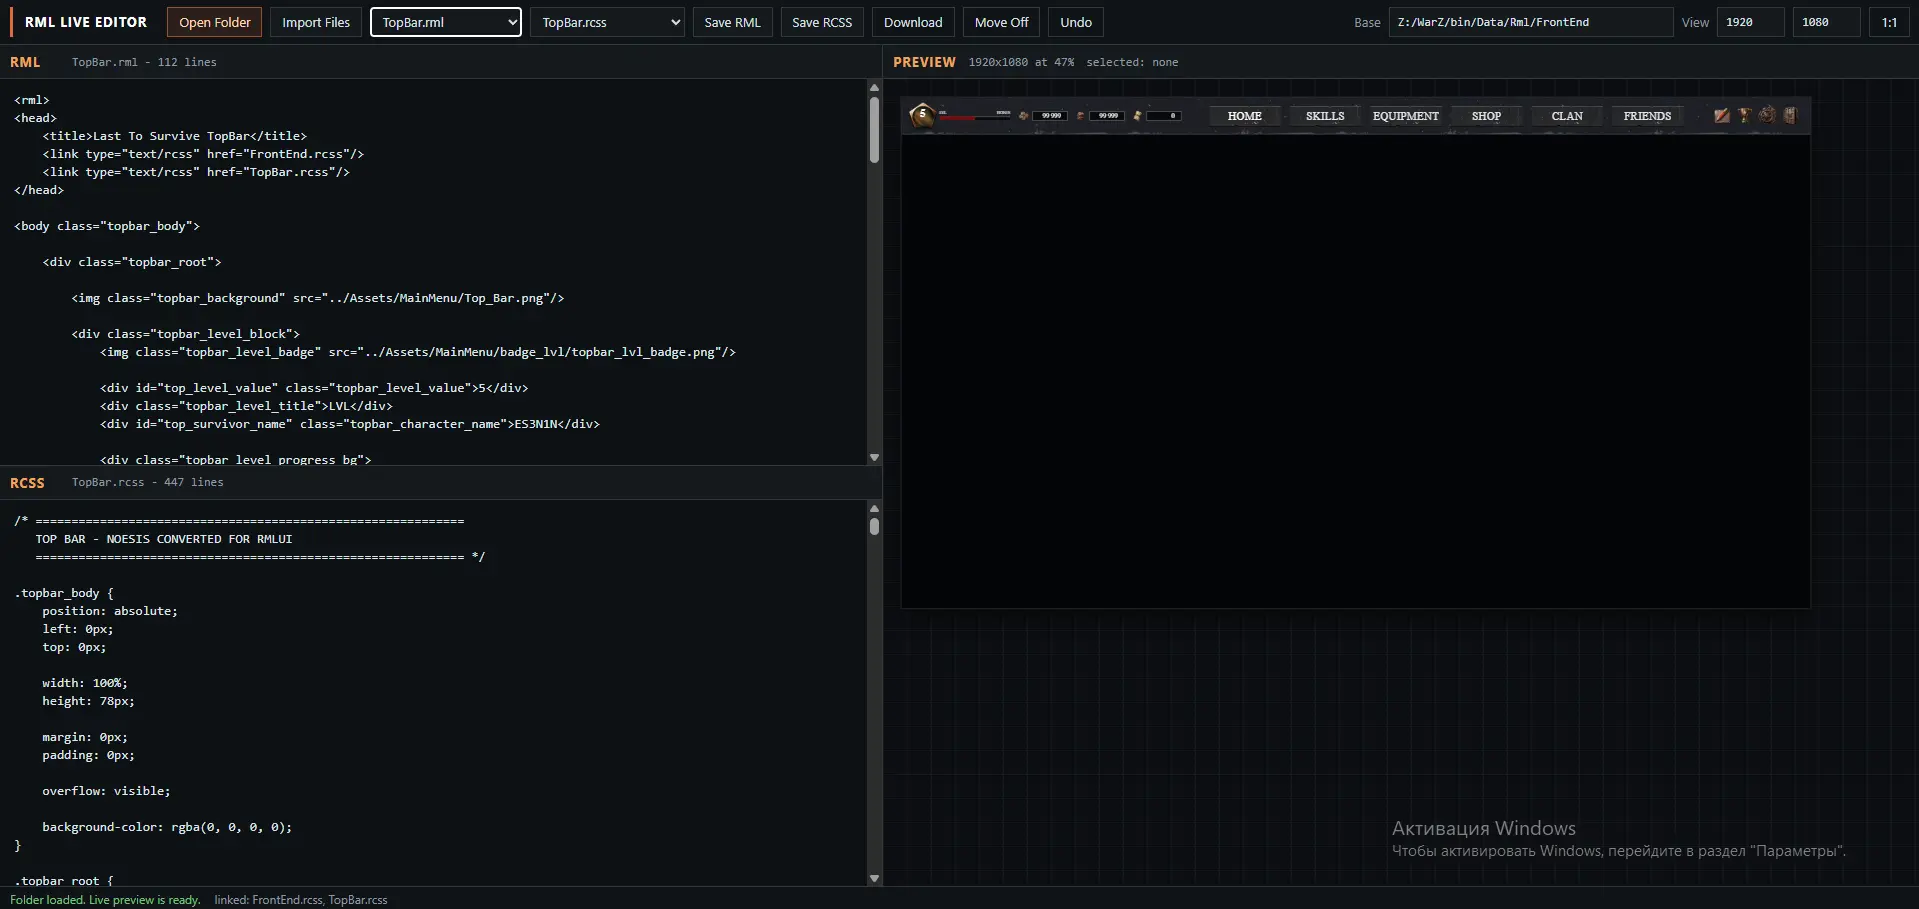1919x909 pixels.
Task: Click the Undo button
Action: click(x=1076, y=22)
